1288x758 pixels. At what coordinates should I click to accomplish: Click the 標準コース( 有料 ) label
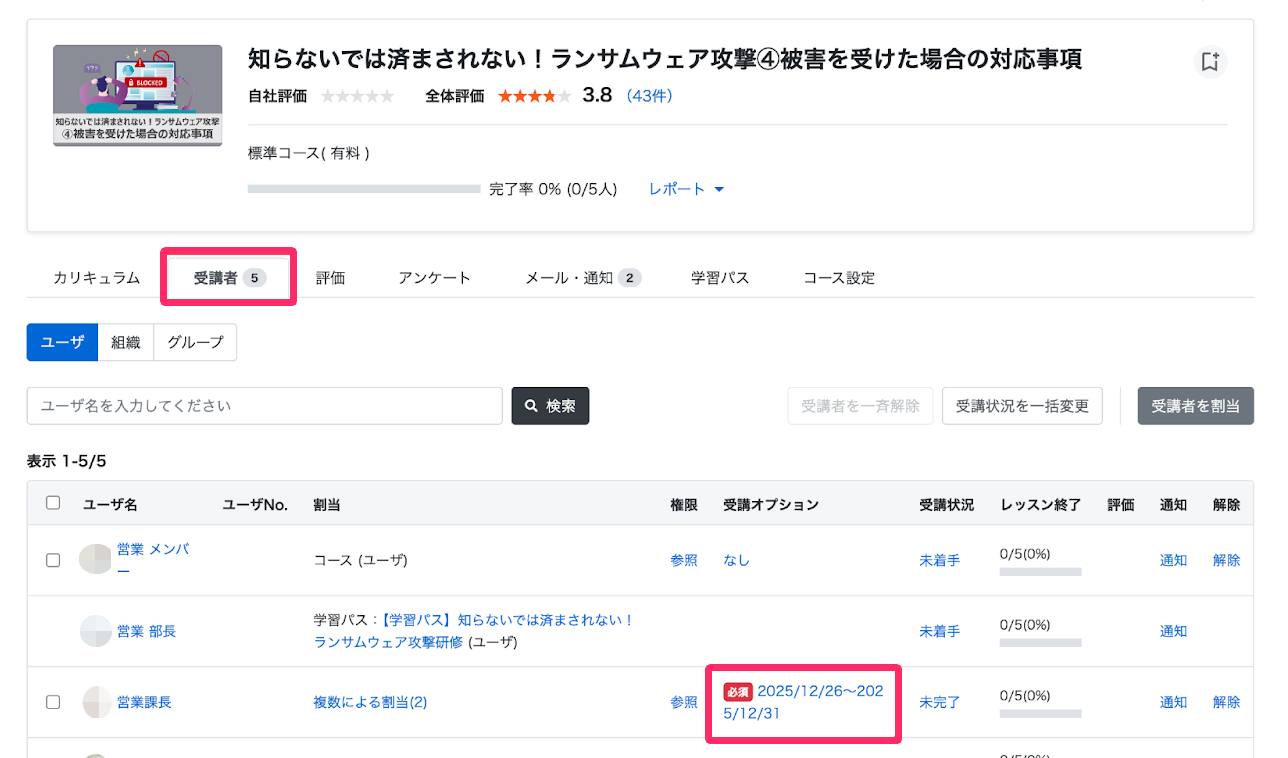(309, 153)
